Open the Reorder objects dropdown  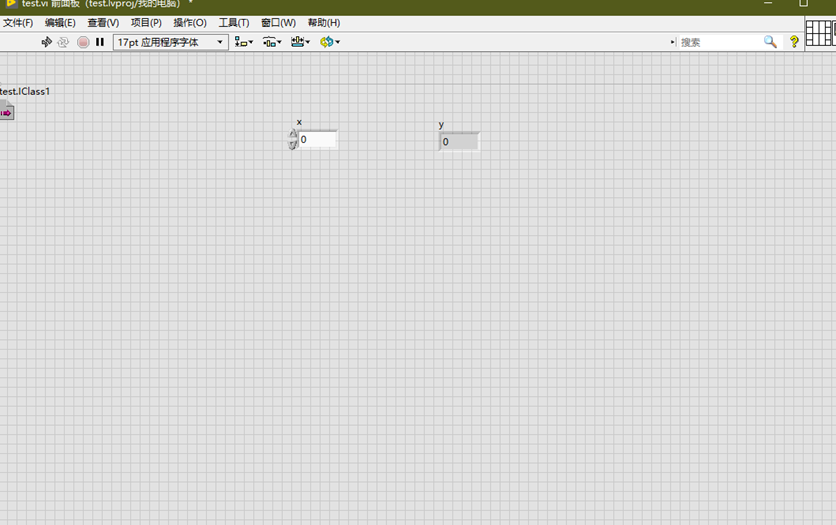tap(329, 42)
